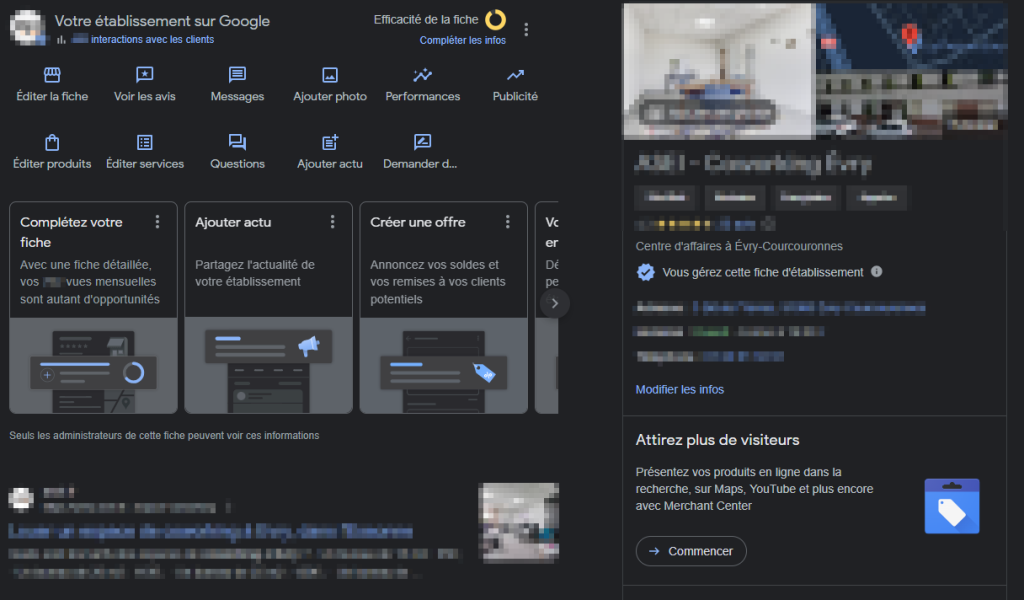Open the top-right three-dot overflow menu
Image resolution: width=1024 pixels, height=600 pixels.
coord(526,29)
